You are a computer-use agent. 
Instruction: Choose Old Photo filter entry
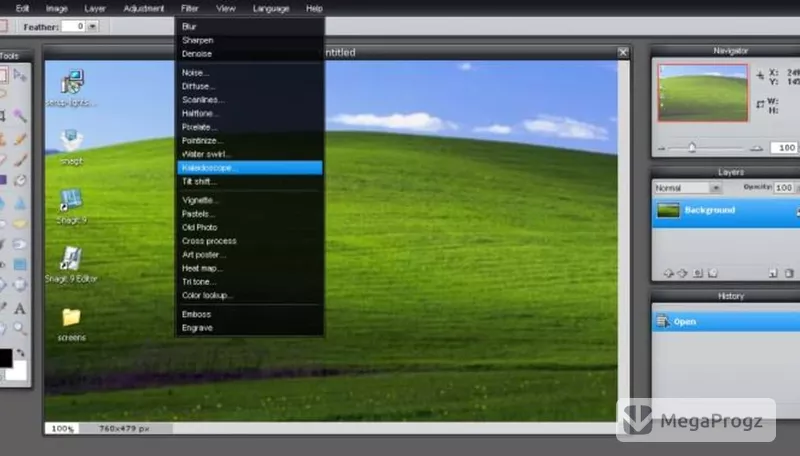(250, 227)
